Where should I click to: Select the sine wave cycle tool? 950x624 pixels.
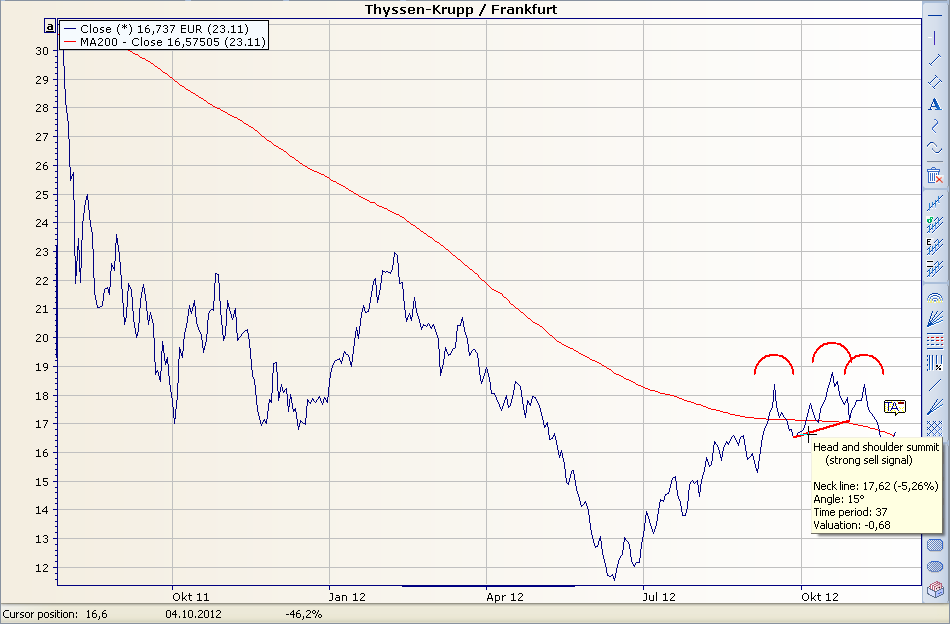click(x=934, y=148)
